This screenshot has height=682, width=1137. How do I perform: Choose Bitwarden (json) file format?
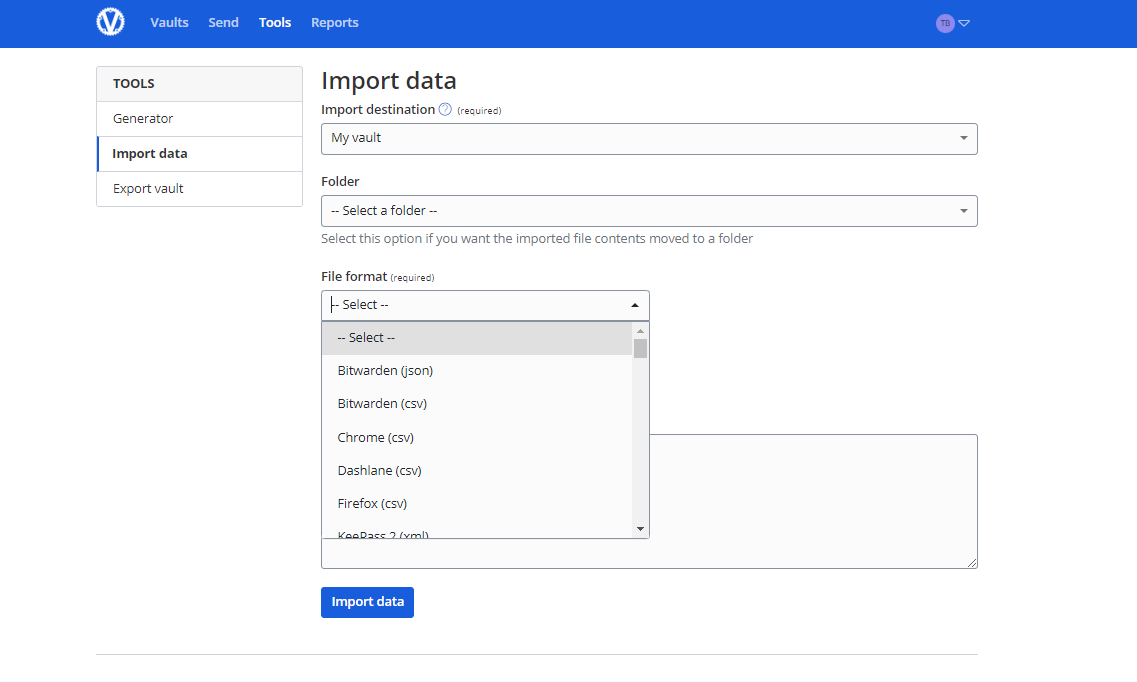click(477, 370)
